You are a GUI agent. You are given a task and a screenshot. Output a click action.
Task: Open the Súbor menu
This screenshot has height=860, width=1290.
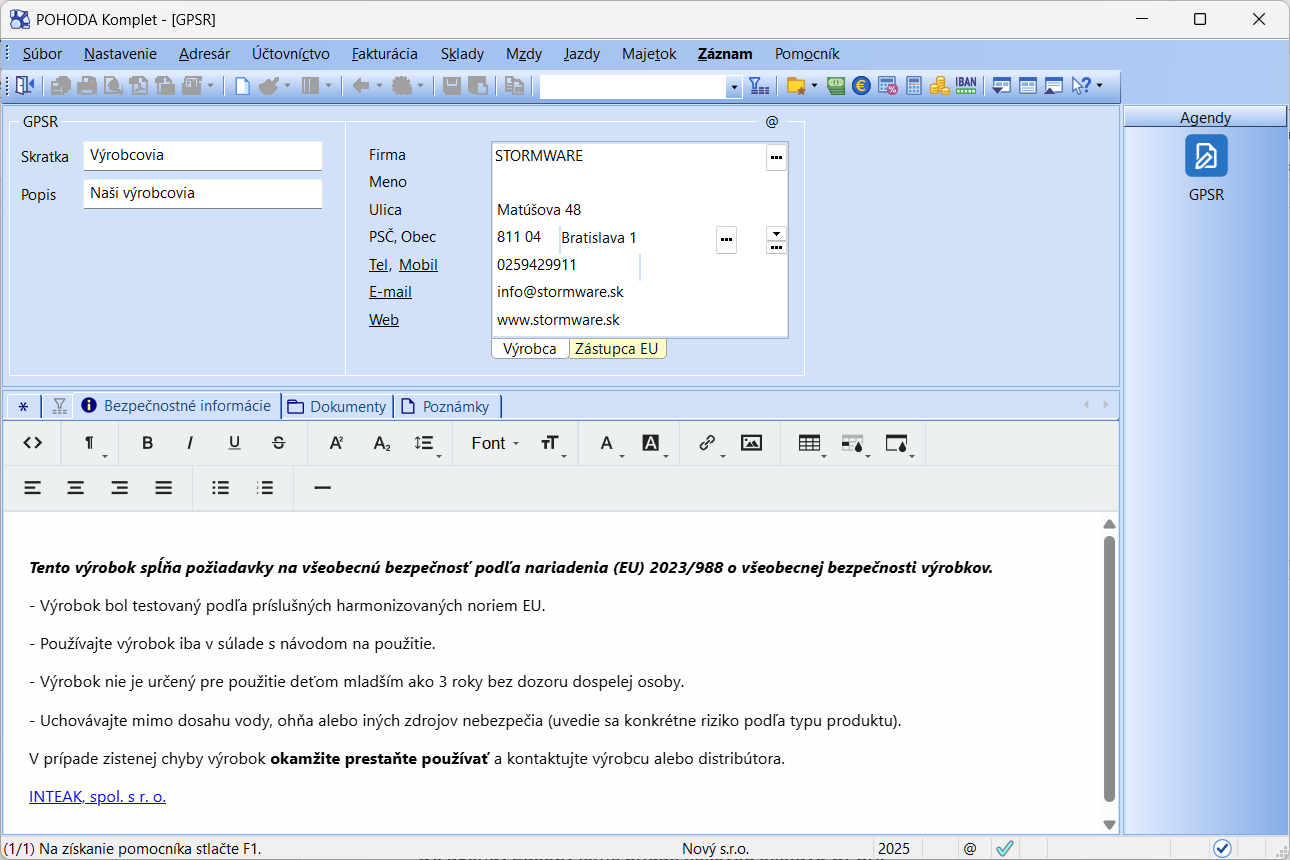pos(42,54)
